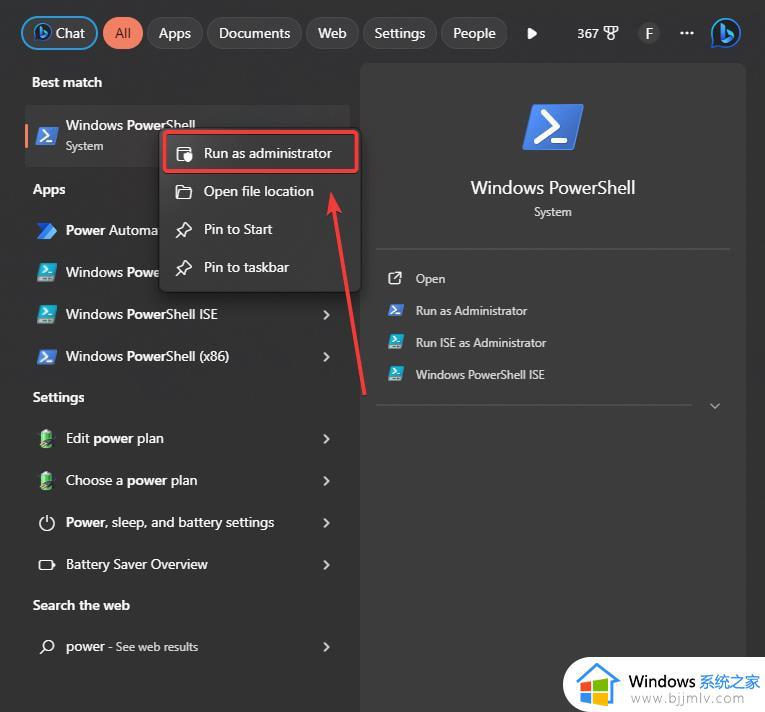The image size is (765, 712).
Task: Click the Windows PowerShell (x86) icon
Action: pos(47,357)
